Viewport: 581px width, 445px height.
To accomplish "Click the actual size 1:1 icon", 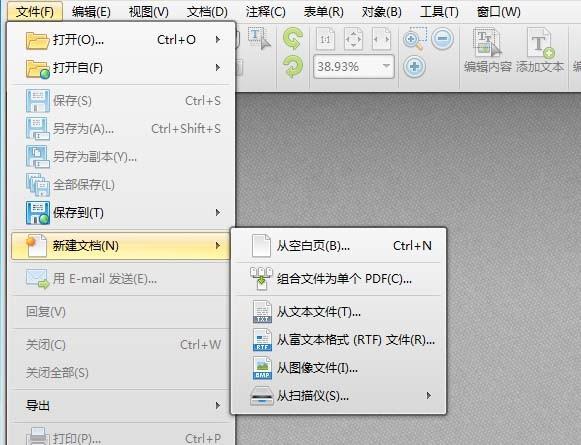I will pos(325,39).
